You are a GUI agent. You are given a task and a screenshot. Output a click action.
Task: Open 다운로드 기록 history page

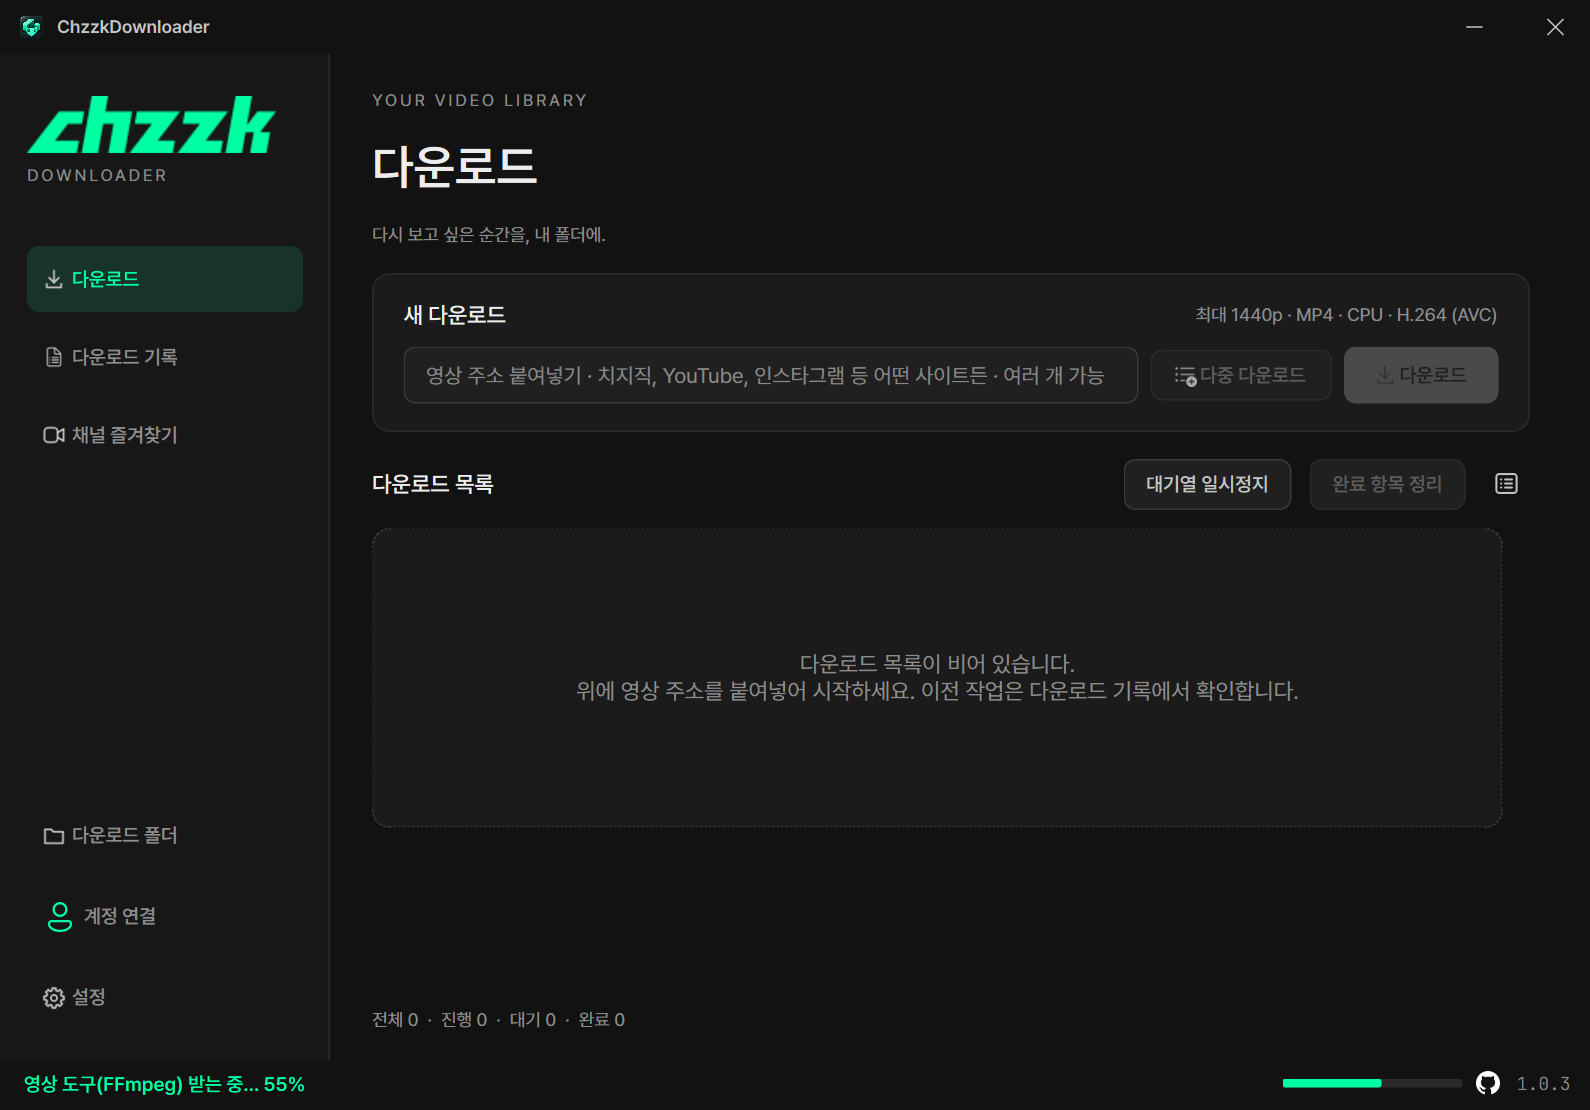click(165, 357)
